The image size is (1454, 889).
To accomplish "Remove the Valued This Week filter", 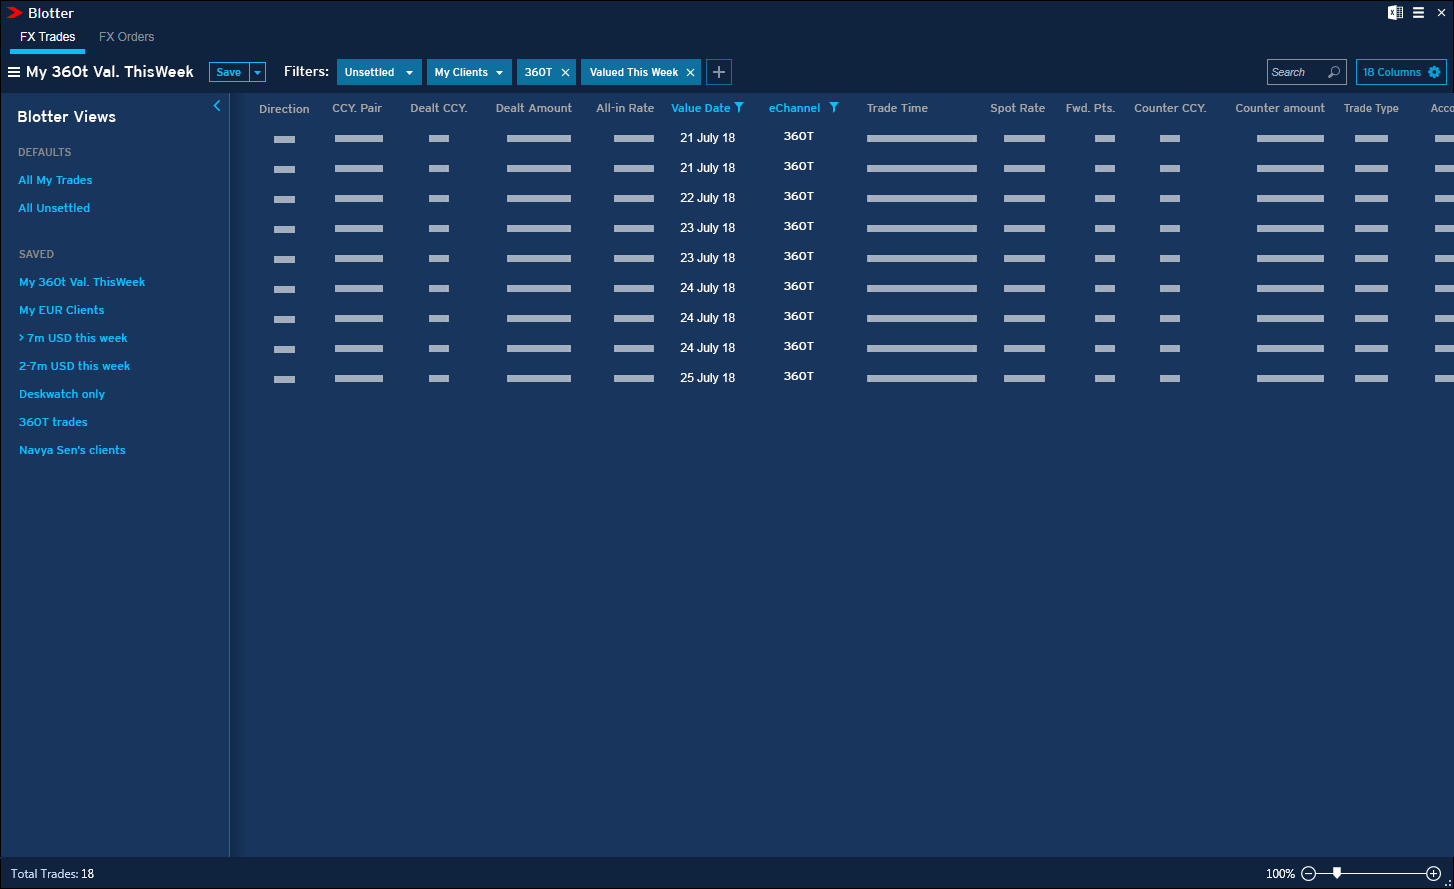I will pyautogui.click(x=690, y=72).
